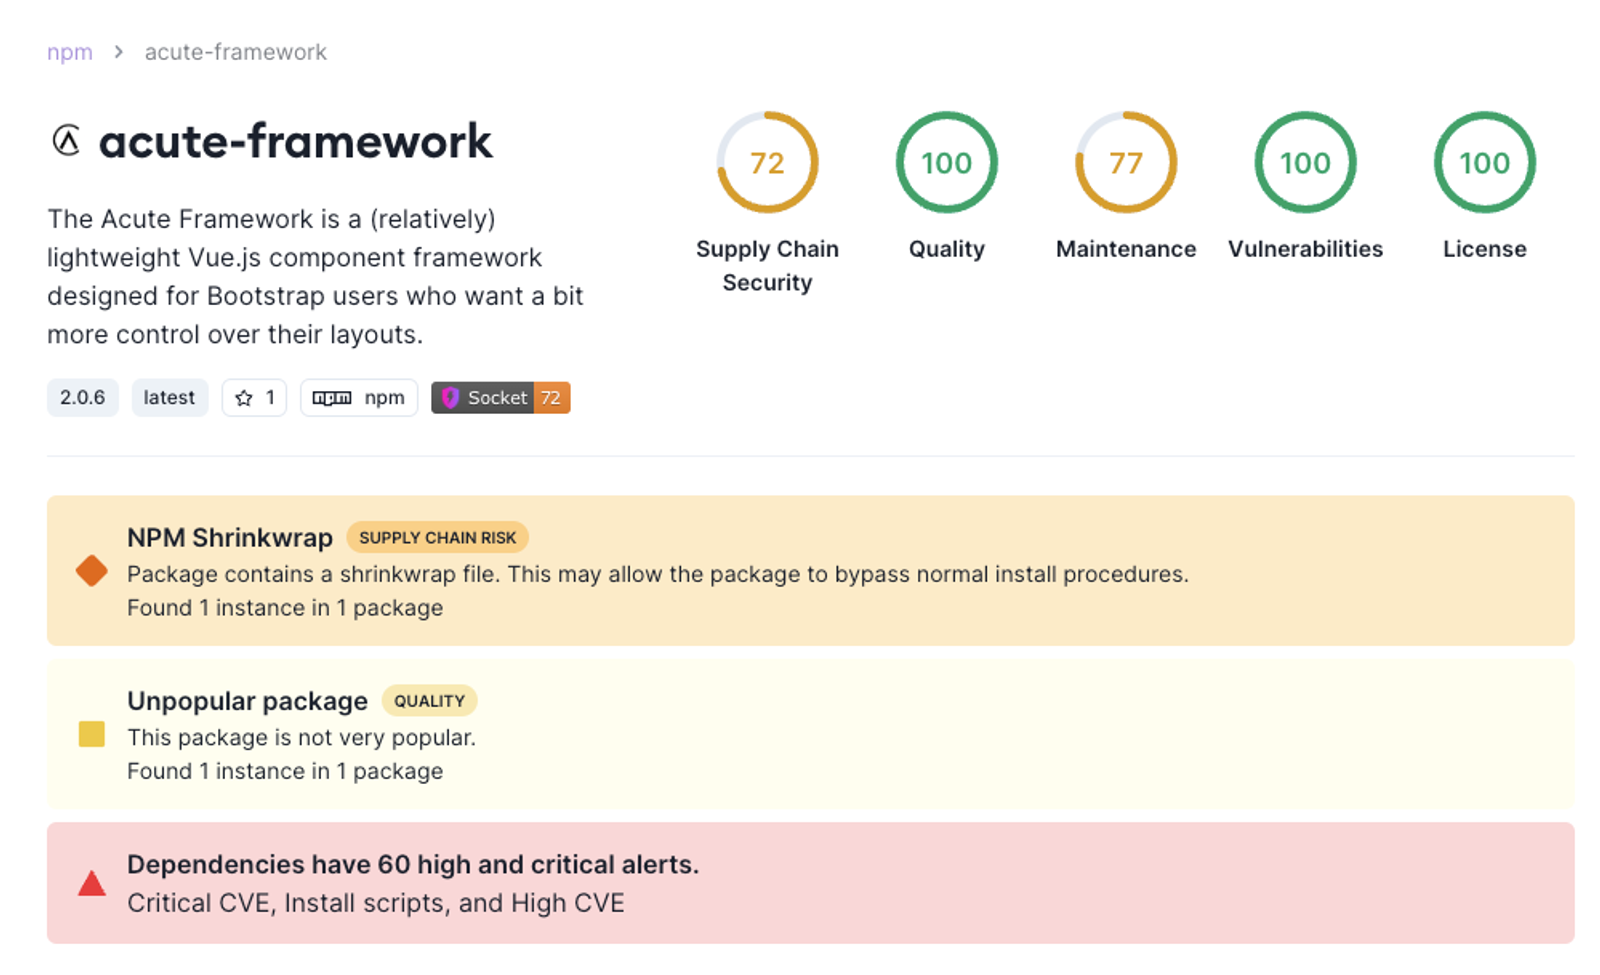Click the Socket shield icon badge
Screen dimensions: 1600x975
500,398
